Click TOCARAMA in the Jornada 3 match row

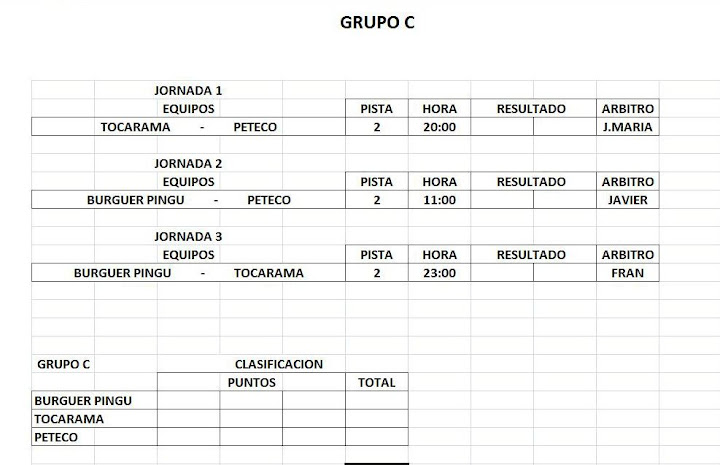point(269,273)
